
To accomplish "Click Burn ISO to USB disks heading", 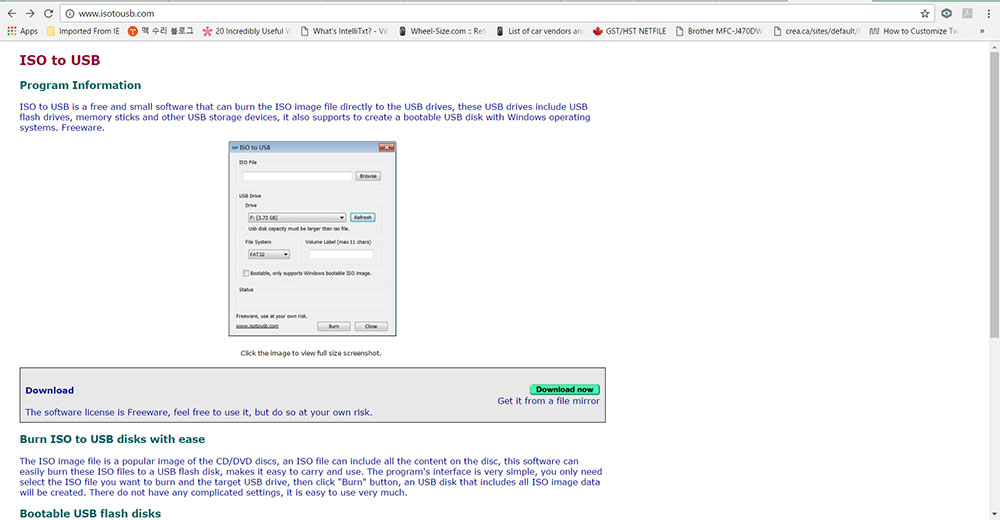I will pos(112,440).
